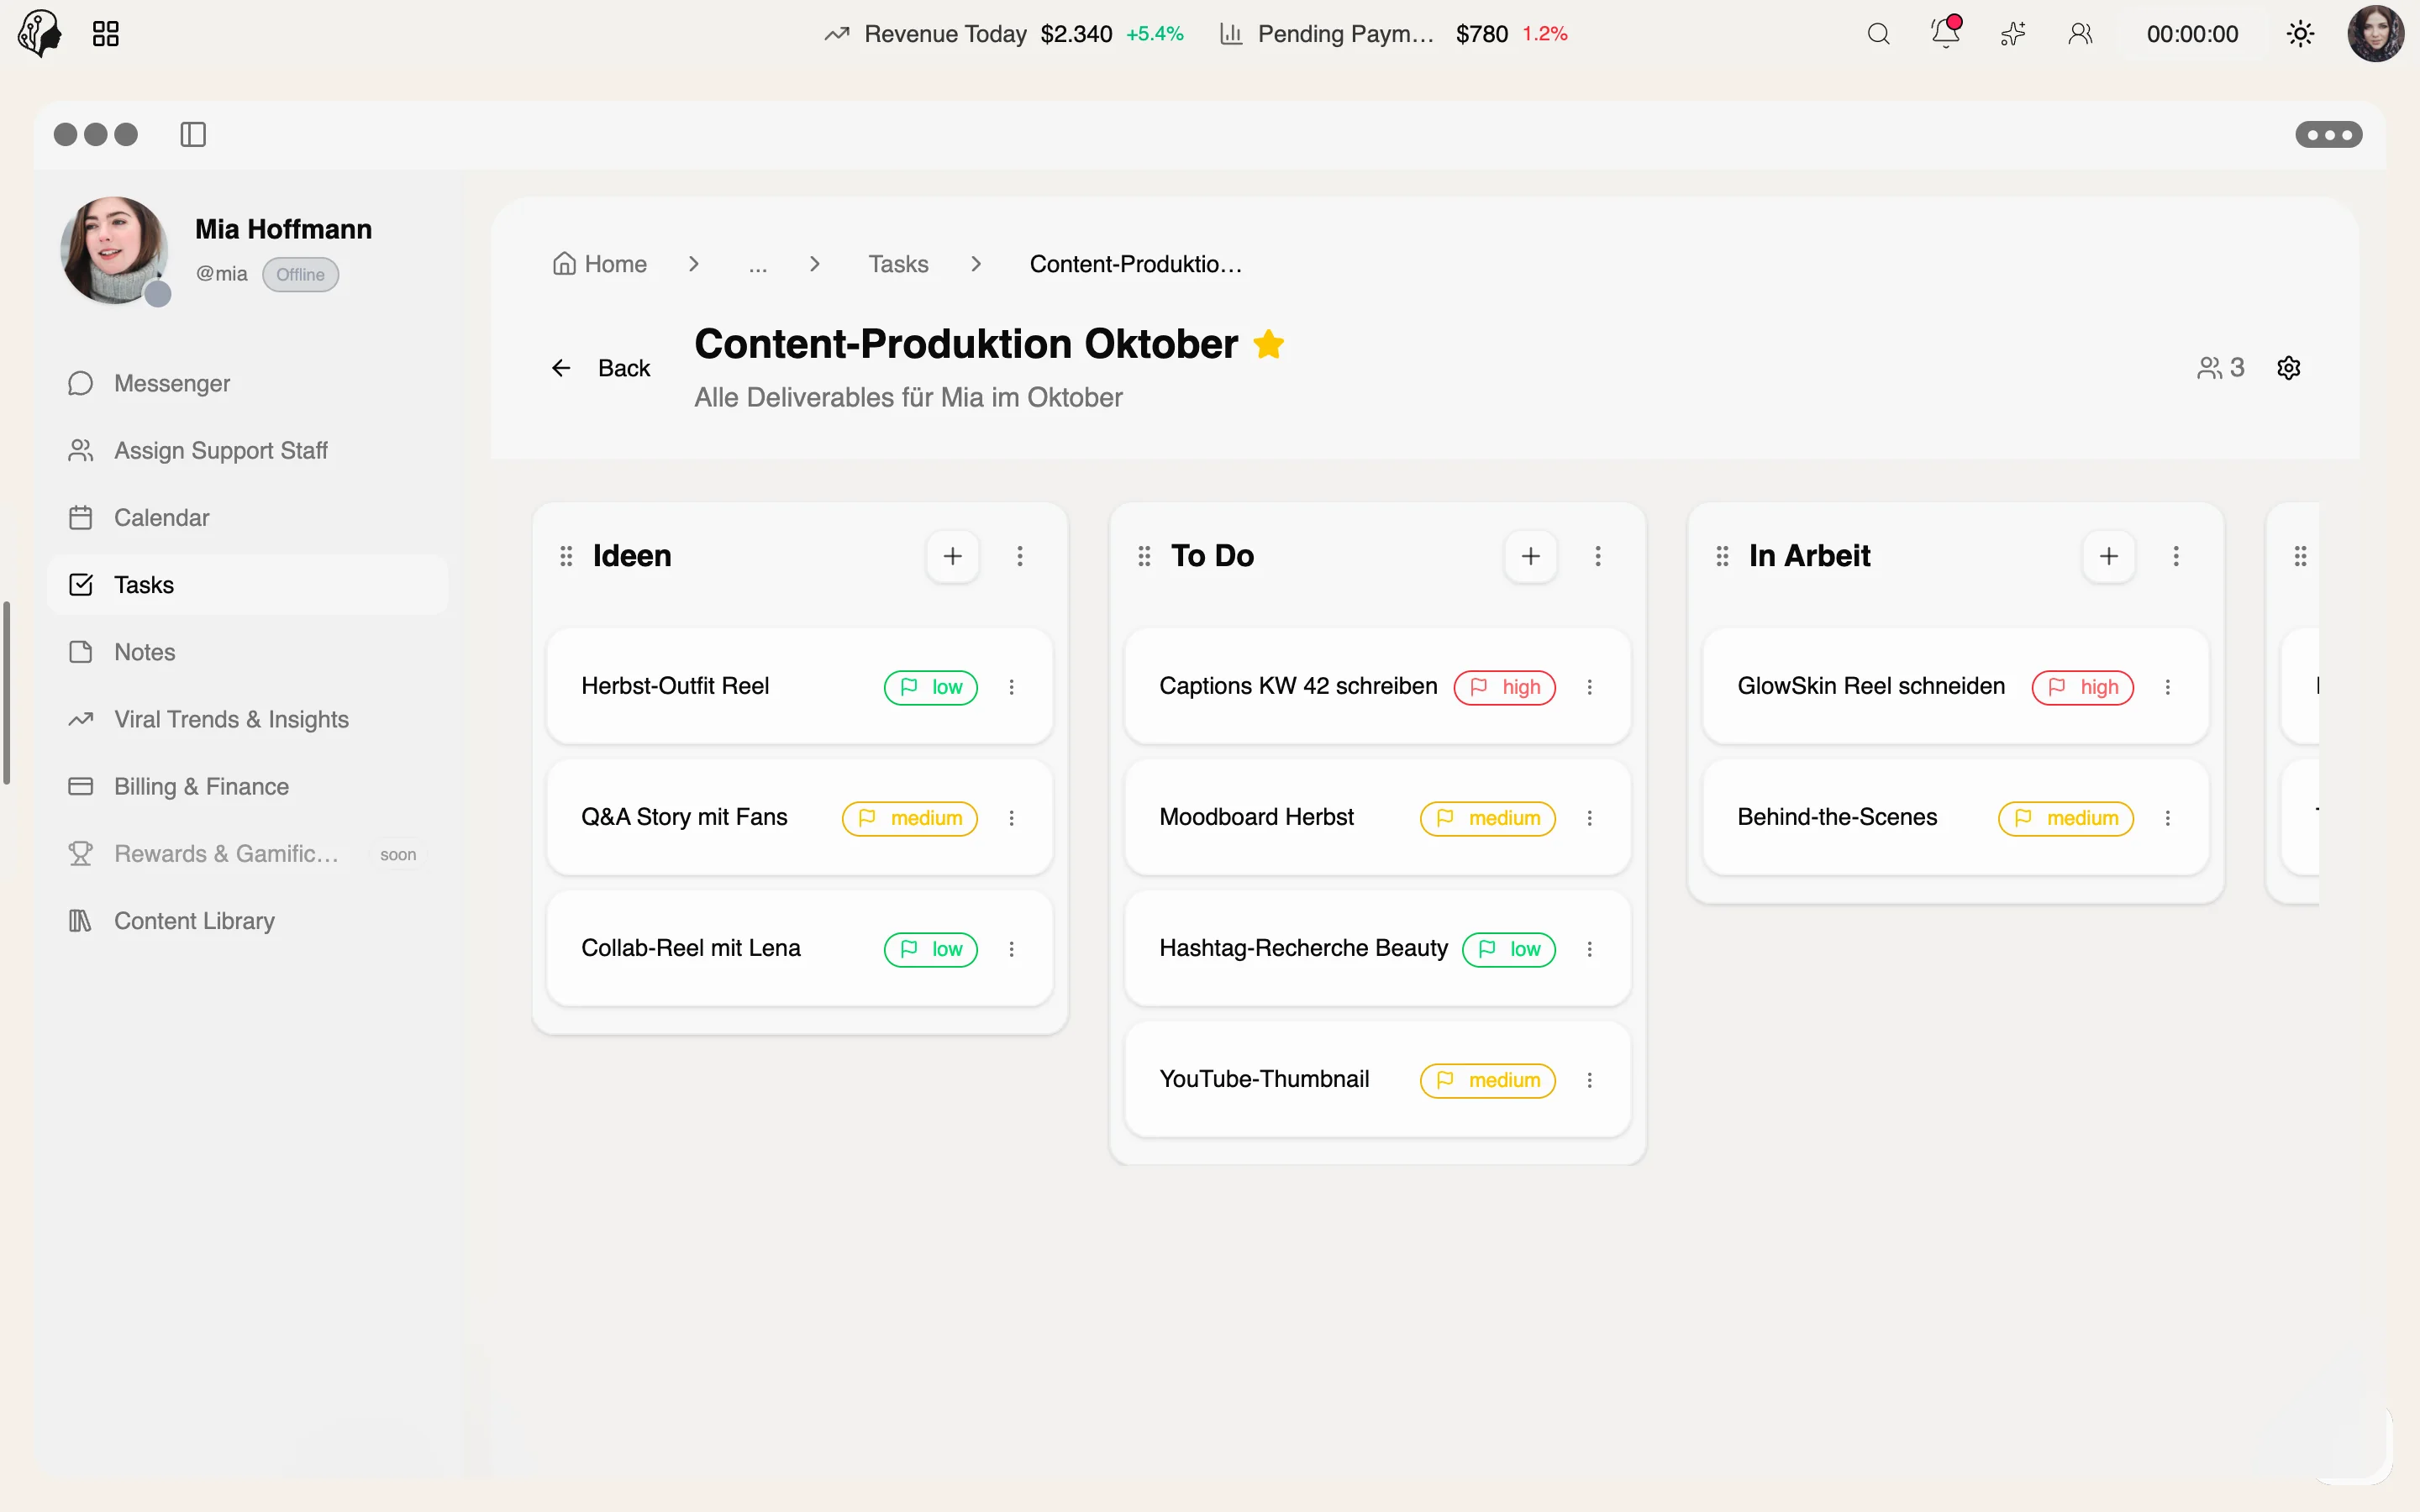Add a card to the Ideen column

click(952, 556)
